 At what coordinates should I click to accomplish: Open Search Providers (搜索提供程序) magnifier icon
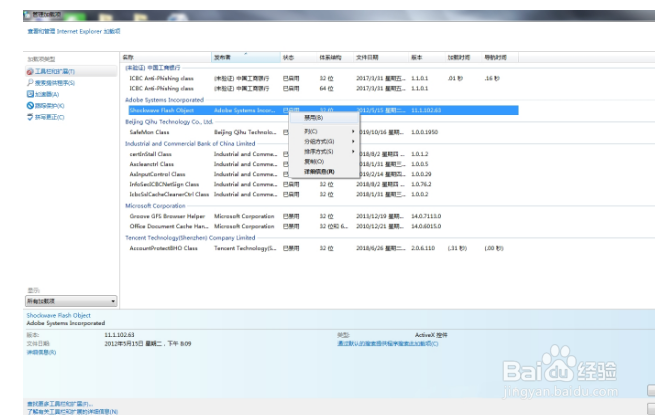point(30,83)
